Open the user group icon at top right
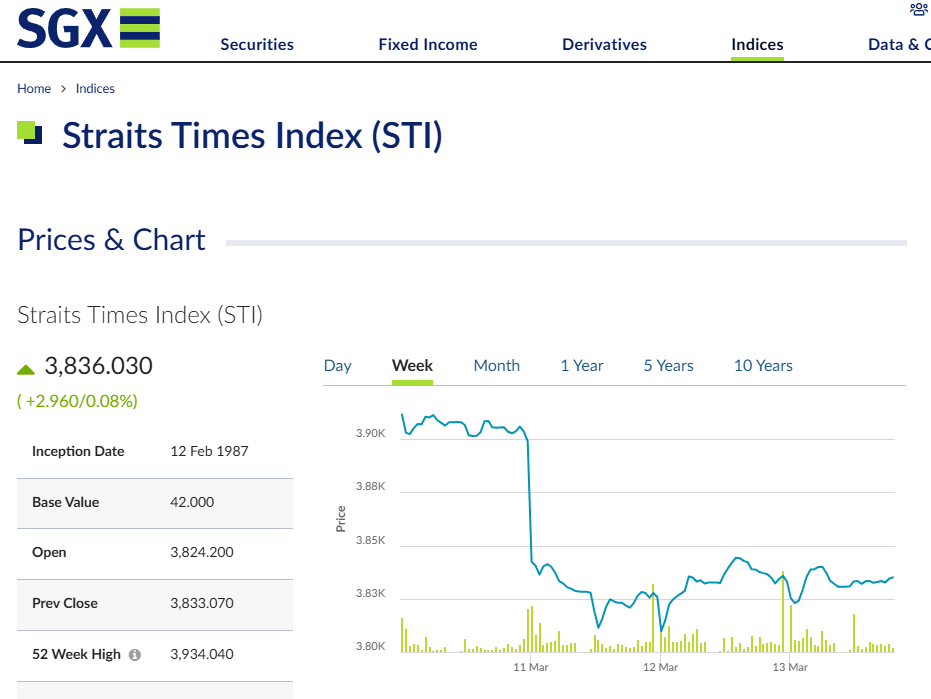Image resolution: width=931 pixels, height=699 pixels. point(919,10)
